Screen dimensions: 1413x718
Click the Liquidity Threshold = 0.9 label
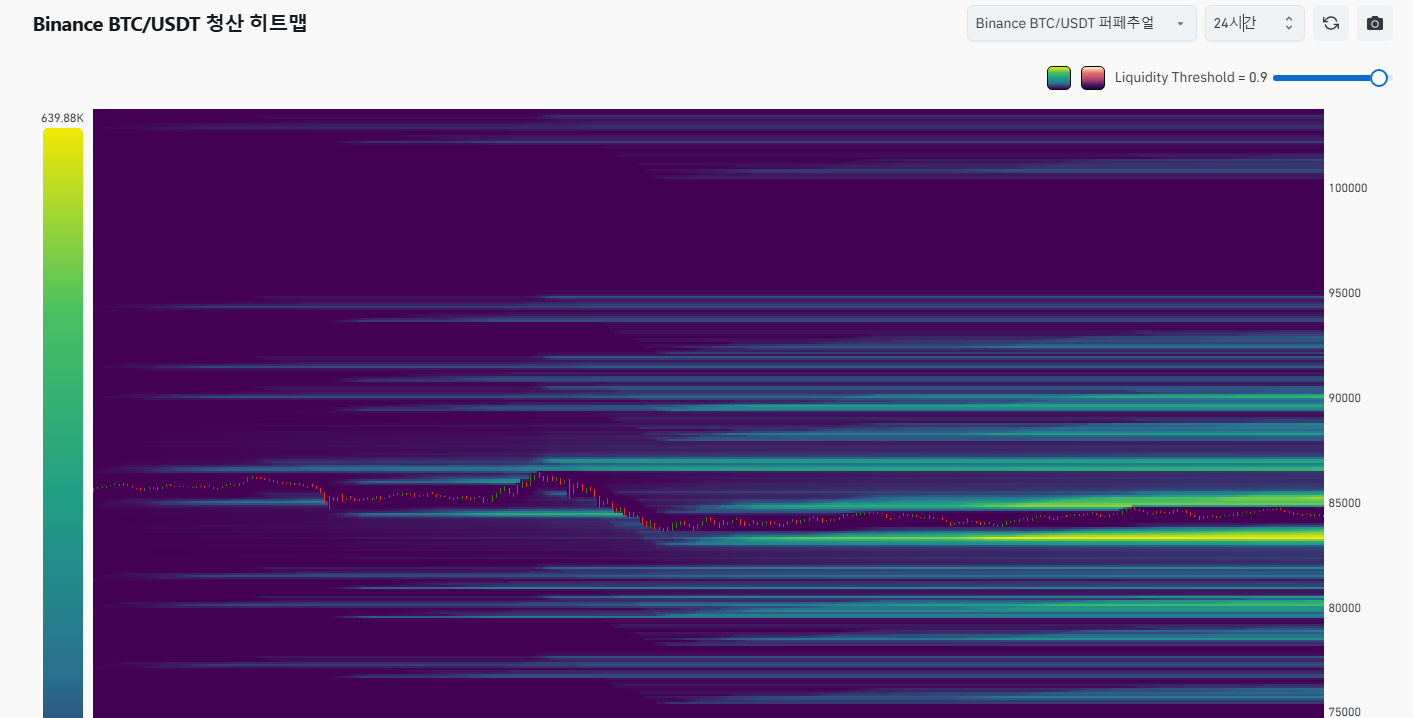coord(1191,77)
